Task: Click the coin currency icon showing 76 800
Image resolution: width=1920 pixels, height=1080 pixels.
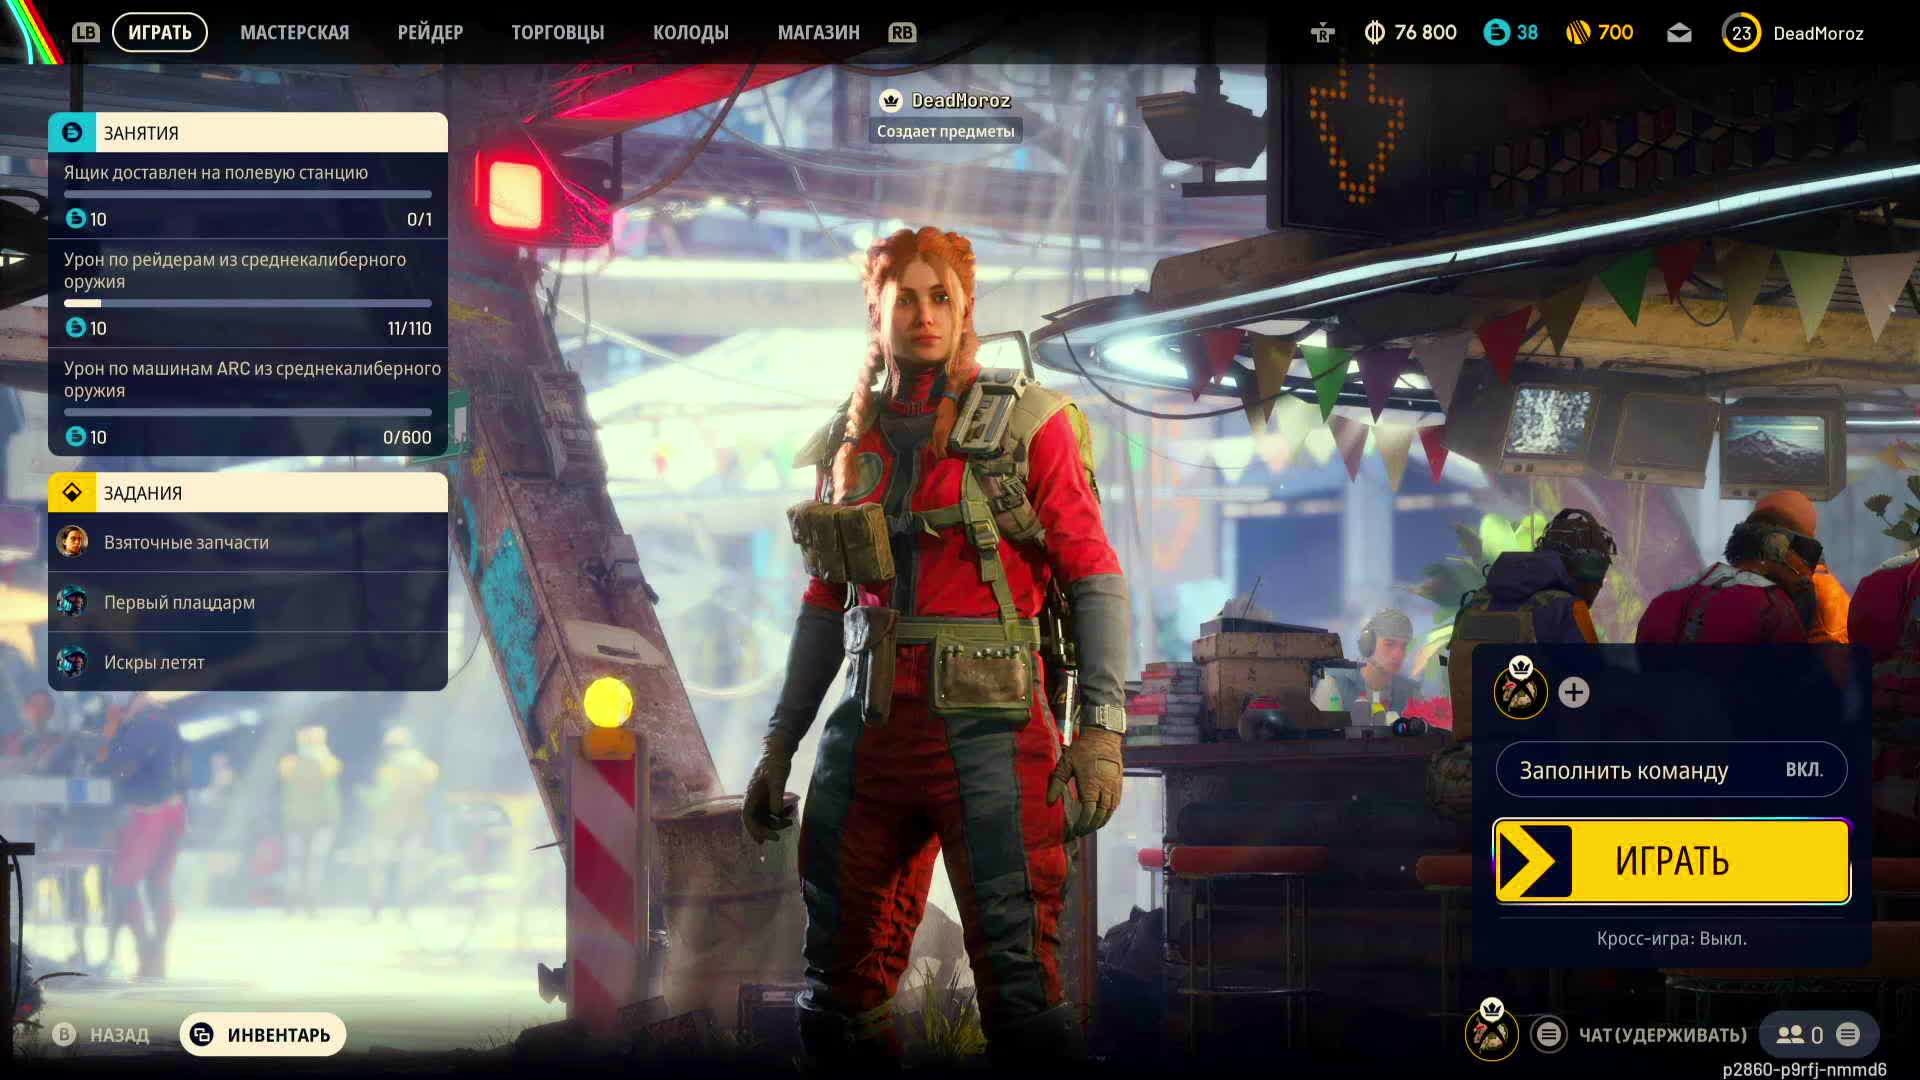Action: 1375,33
